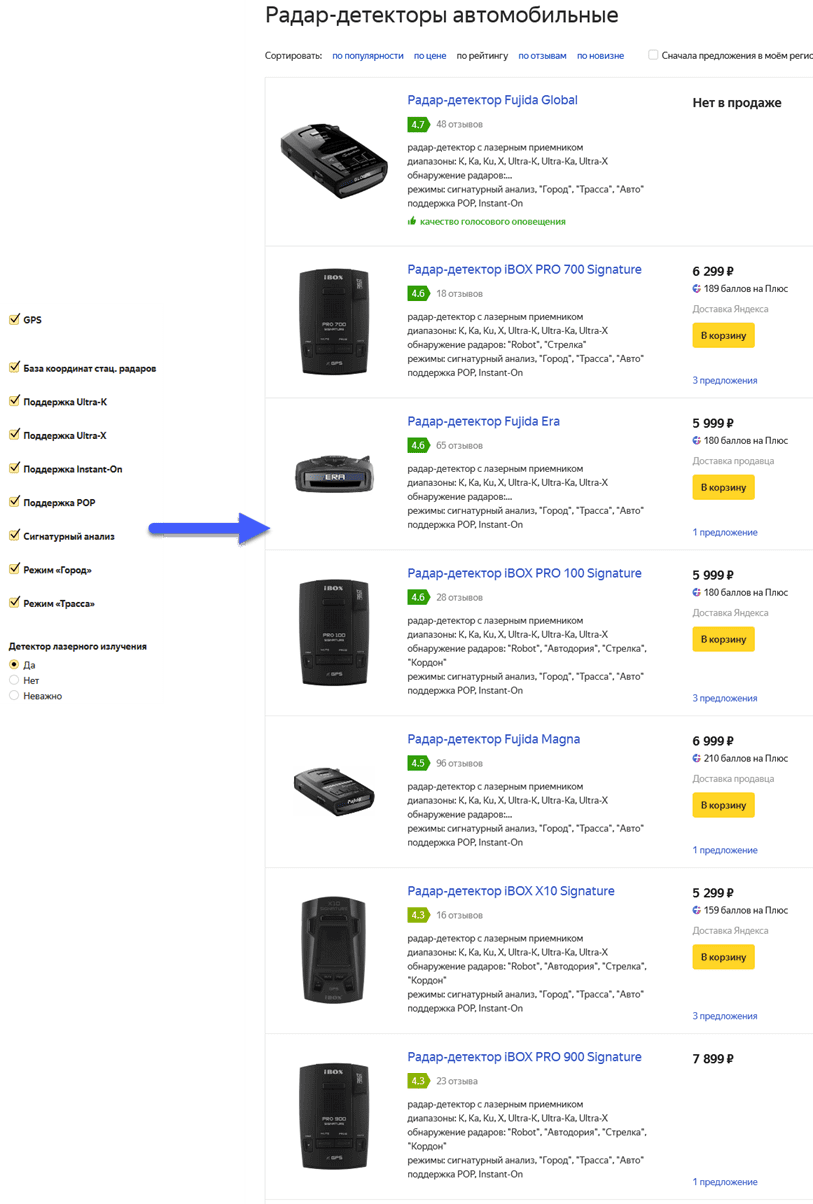Sort by по популярности
813x1204 pixels.
click(x=367, y=56)
